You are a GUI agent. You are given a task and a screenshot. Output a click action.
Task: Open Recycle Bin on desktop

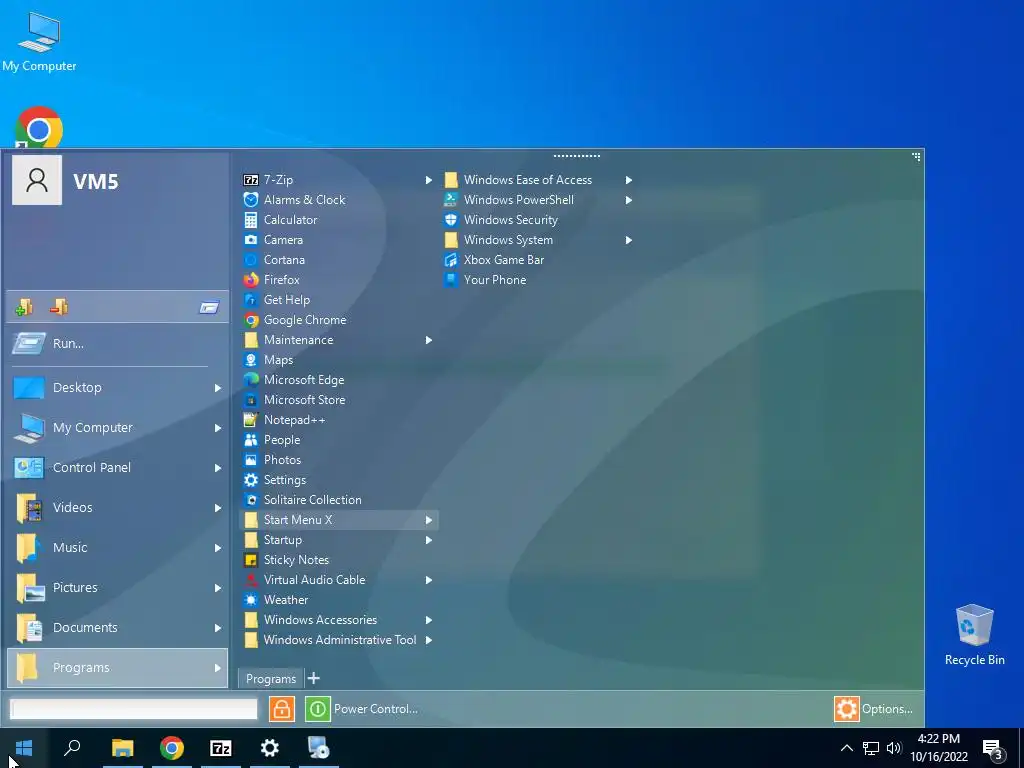coord(974,635)
